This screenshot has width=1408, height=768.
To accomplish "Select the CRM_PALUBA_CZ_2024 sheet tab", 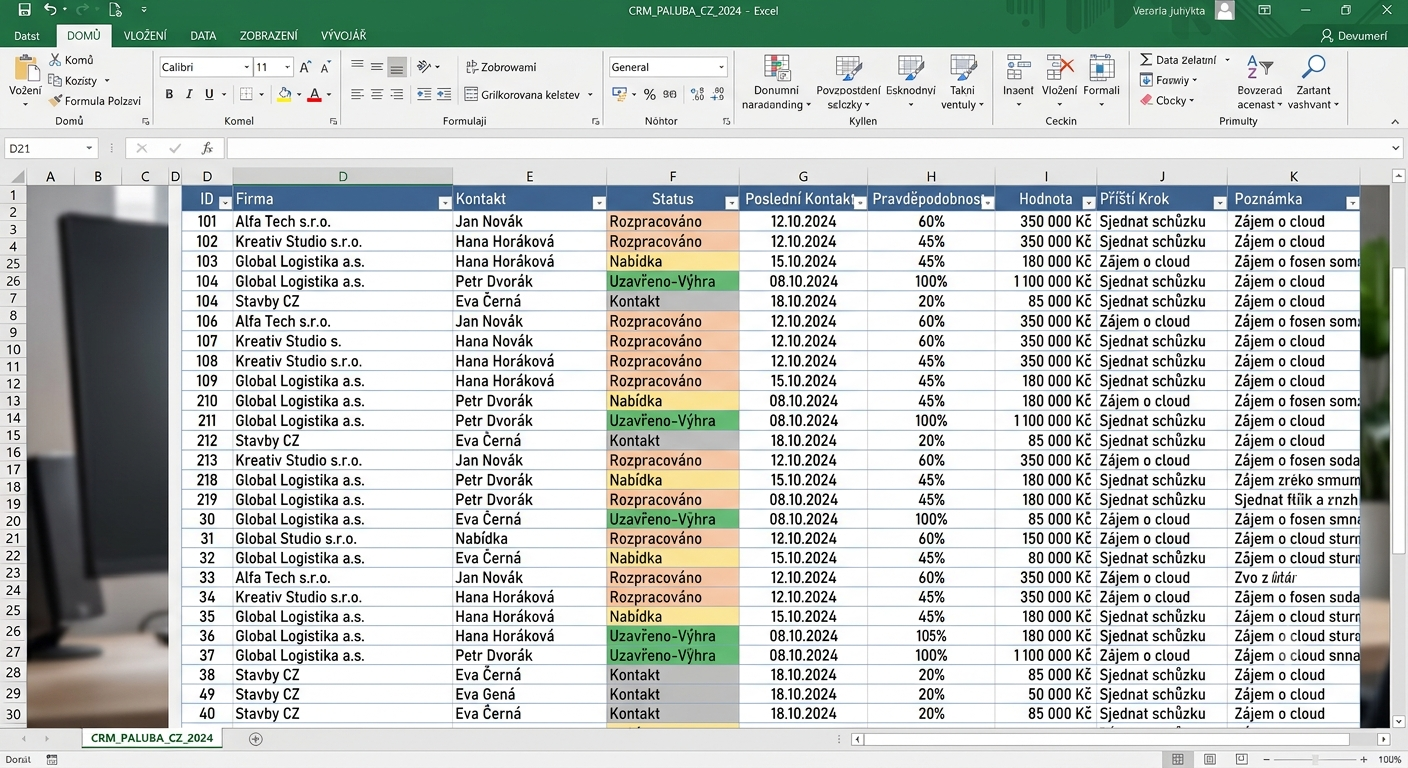I will [152, 738].
